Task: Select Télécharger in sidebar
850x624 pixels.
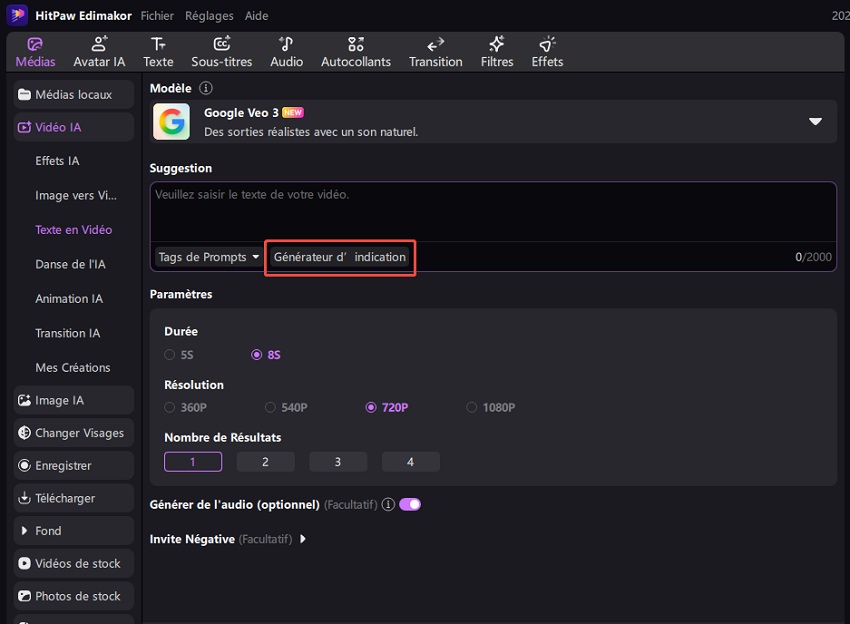Action: click(x=74, y=498)
